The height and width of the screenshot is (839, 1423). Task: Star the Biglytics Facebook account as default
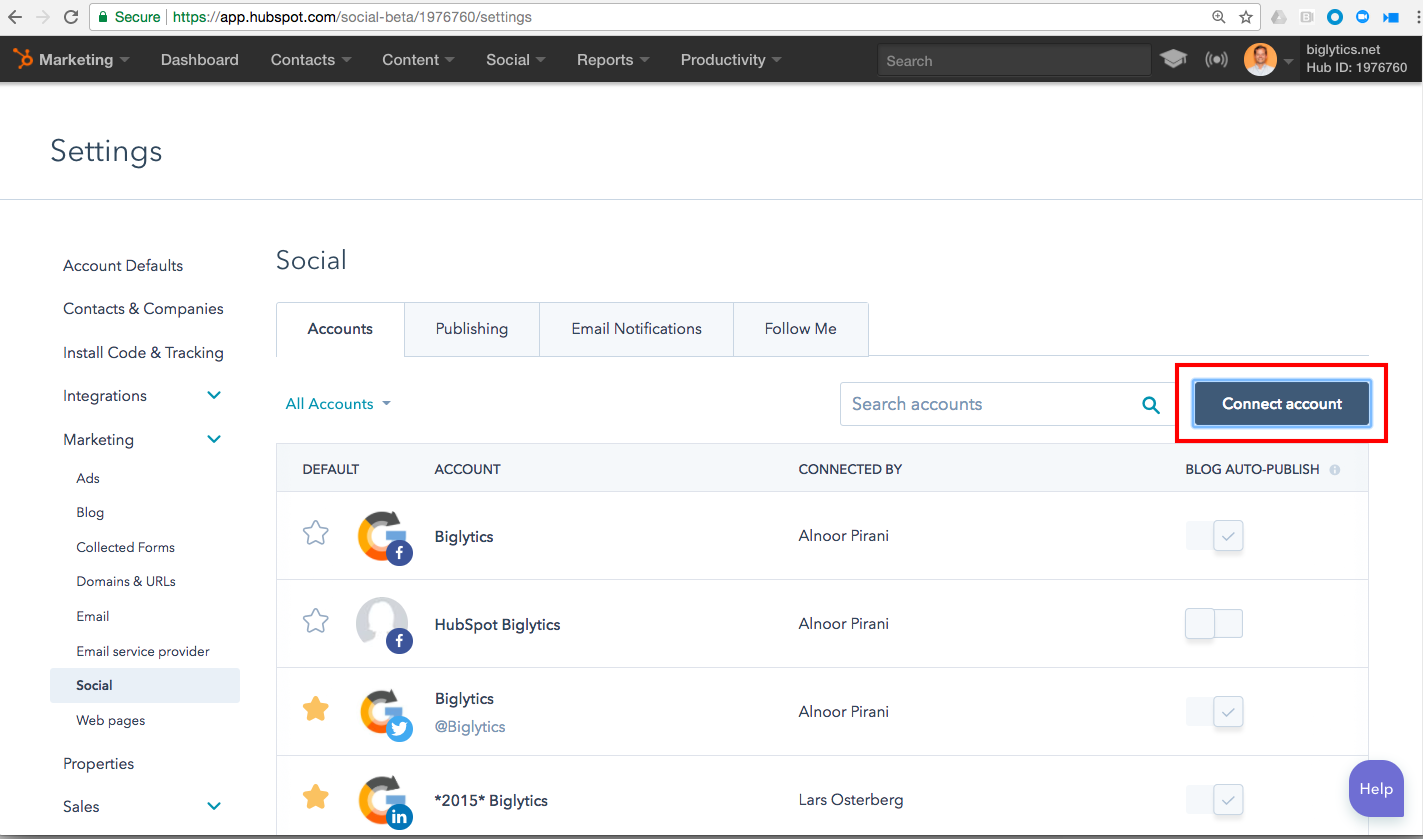point(316,533)
